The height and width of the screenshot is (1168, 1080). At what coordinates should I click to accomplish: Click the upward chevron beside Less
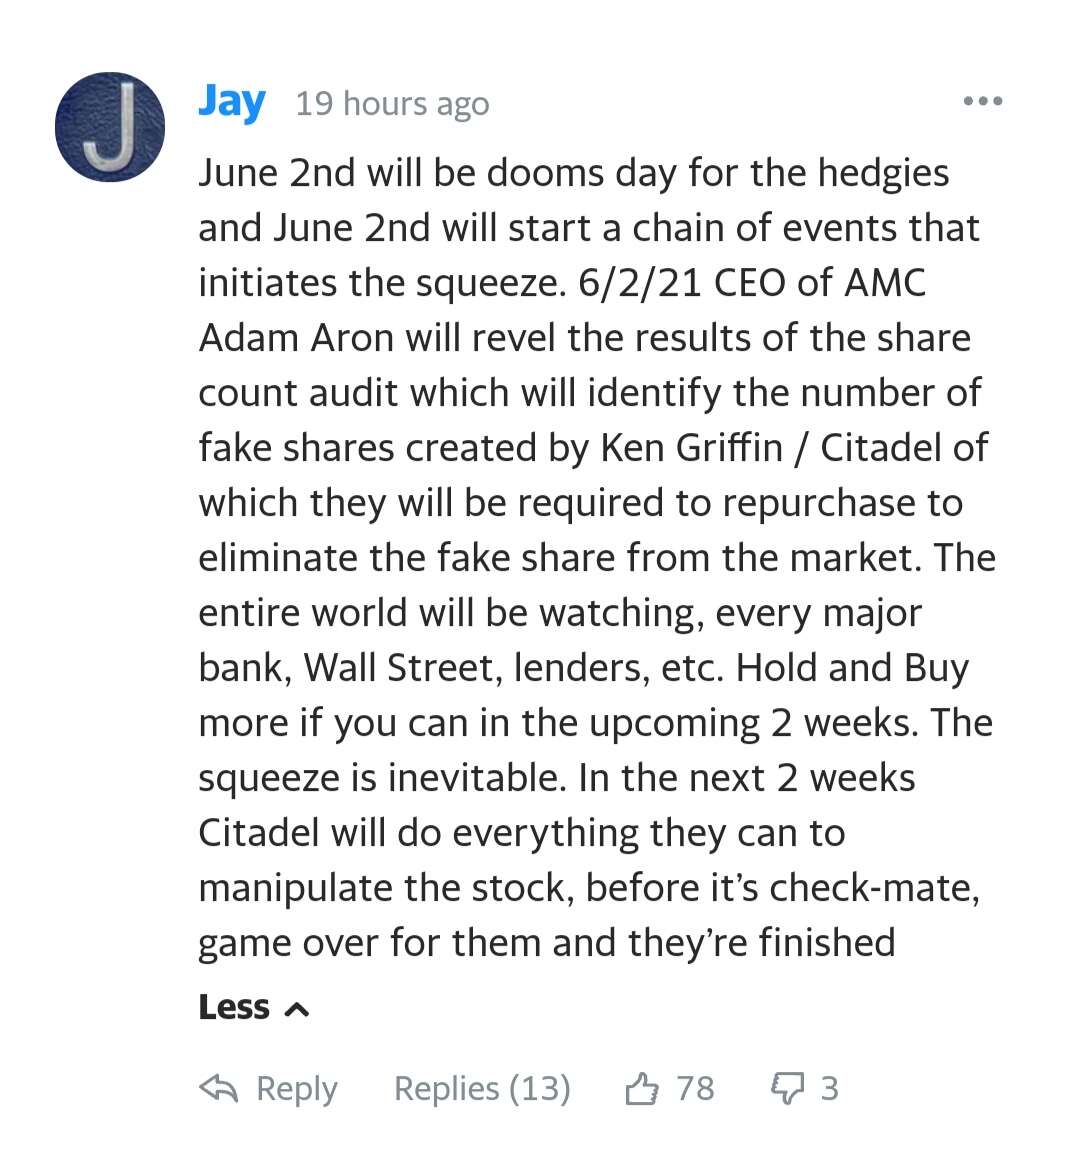[x=296, y=1009]
